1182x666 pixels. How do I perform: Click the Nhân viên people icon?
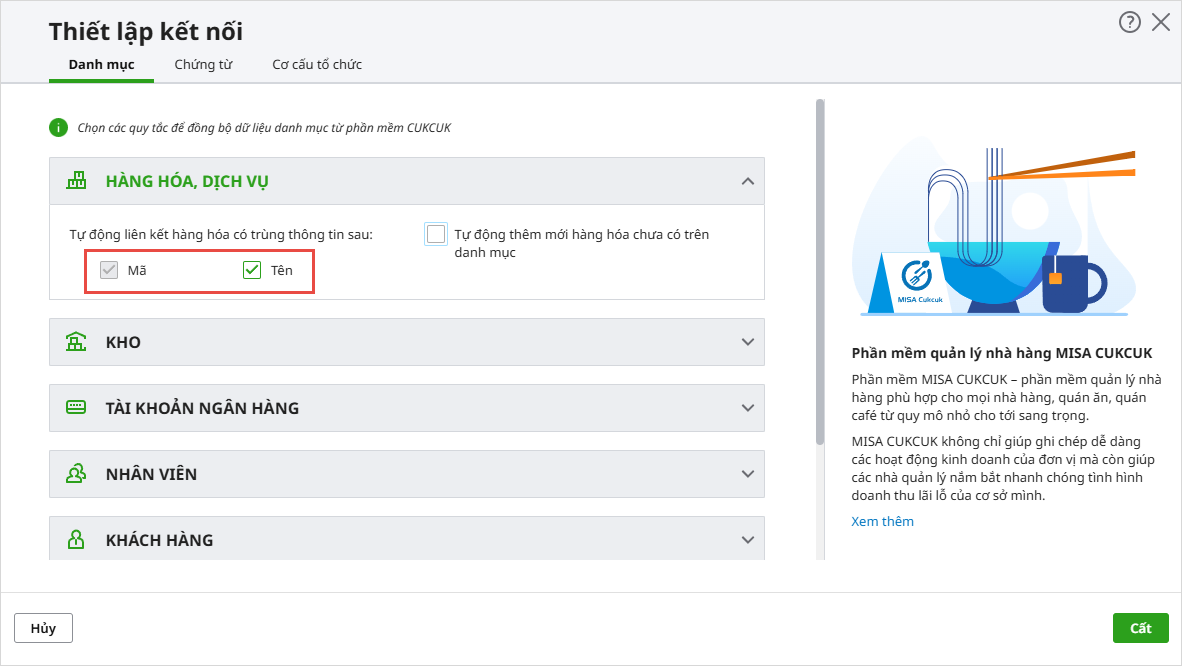click(77, 474)
